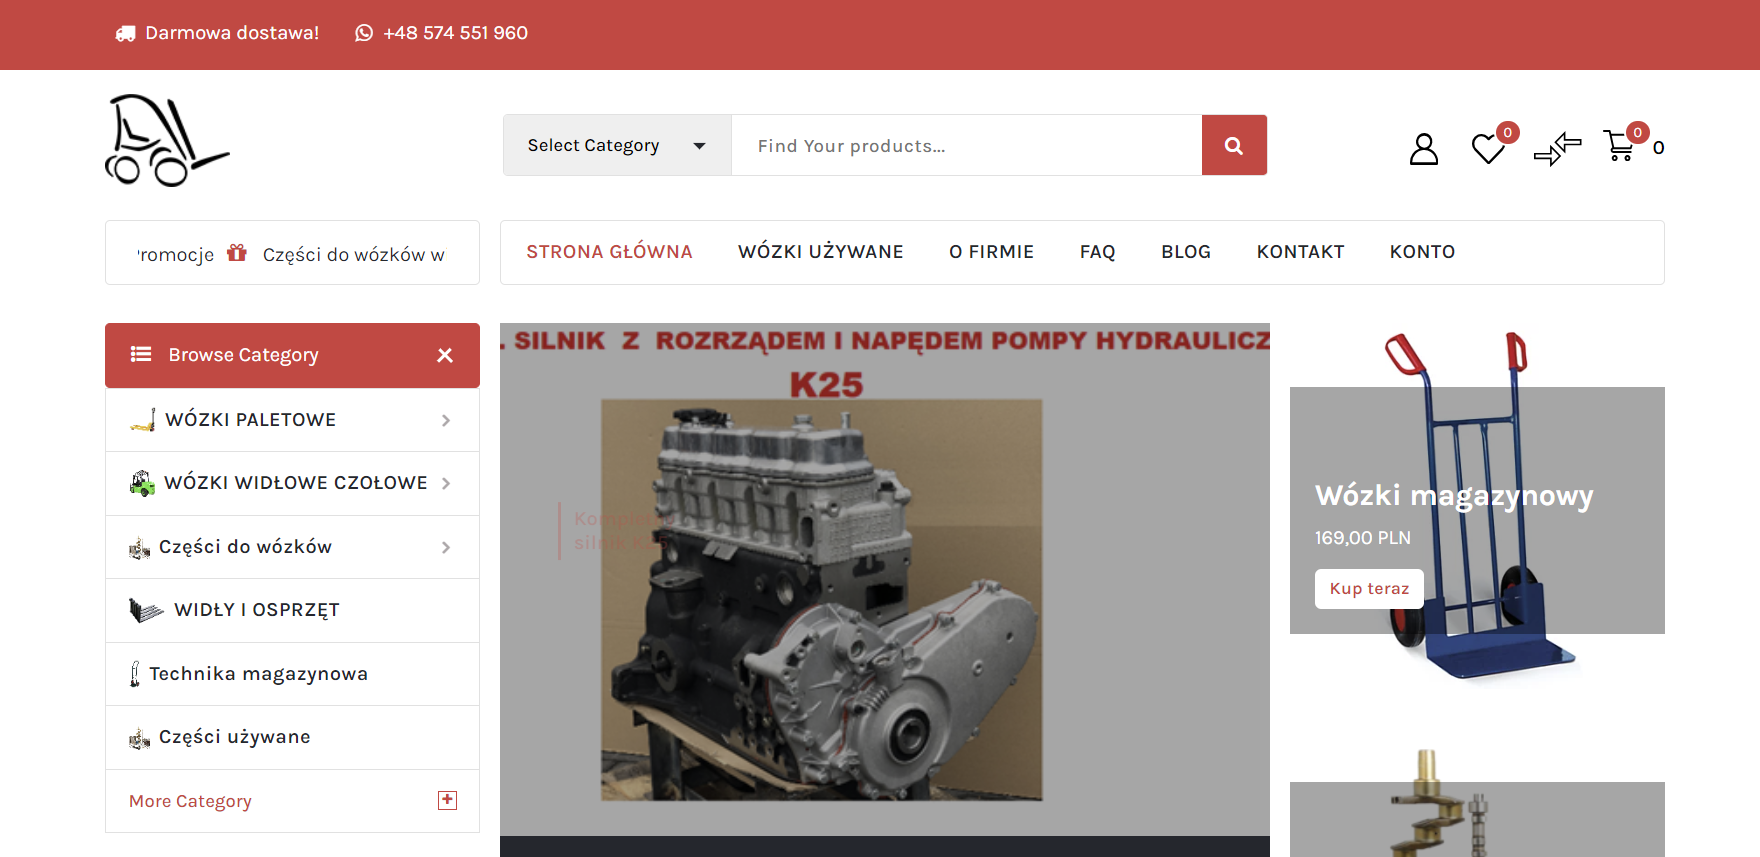The width and height of the screenshot is (1760, 857).
Task: Open the FAQ page
Action: 1097,252
